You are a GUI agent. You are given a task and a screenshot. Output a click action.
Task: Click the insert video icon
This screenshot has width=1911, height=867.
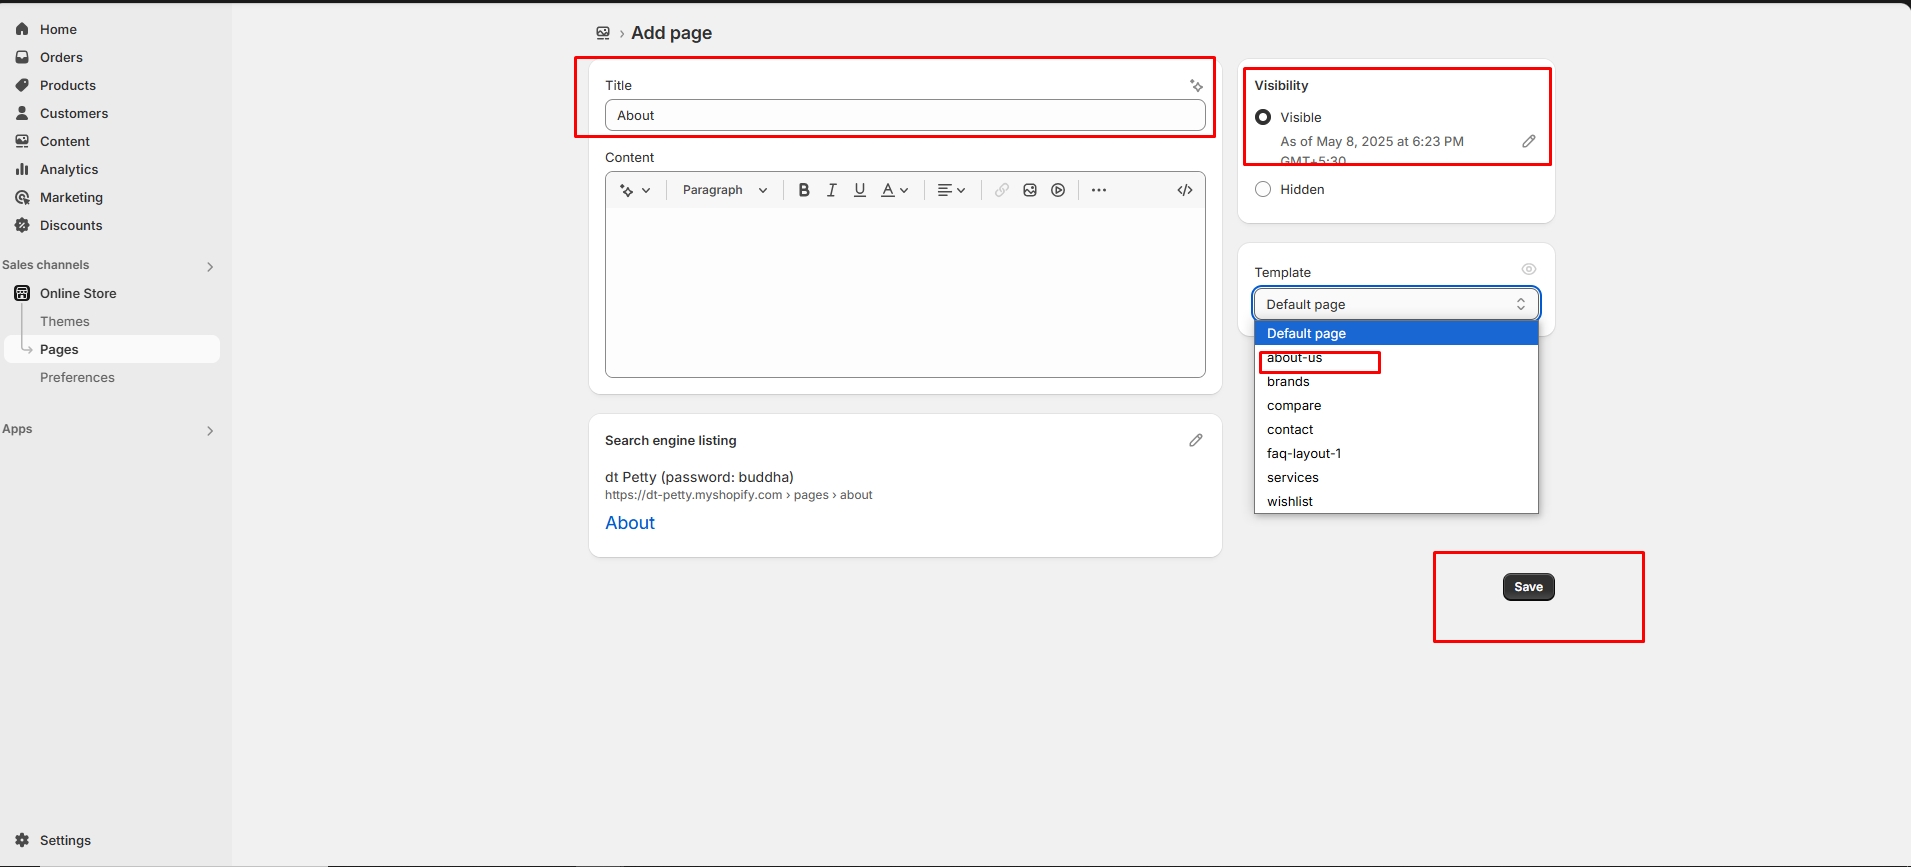tap(1058, 190)
